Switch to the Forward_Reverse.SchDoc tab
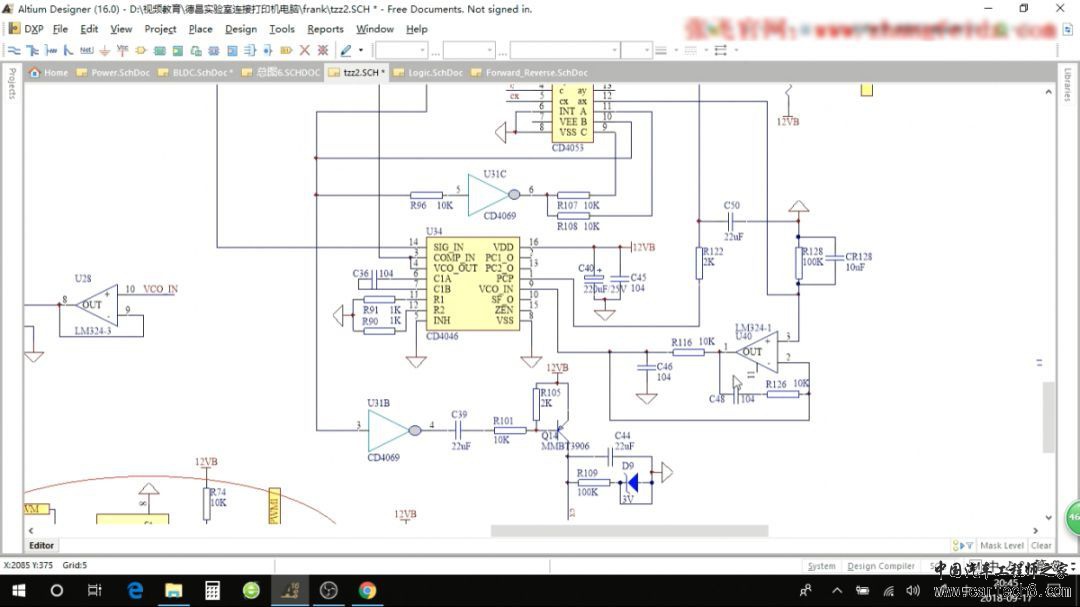This screenshot has width=1080, height=607. tap(529, 72)
